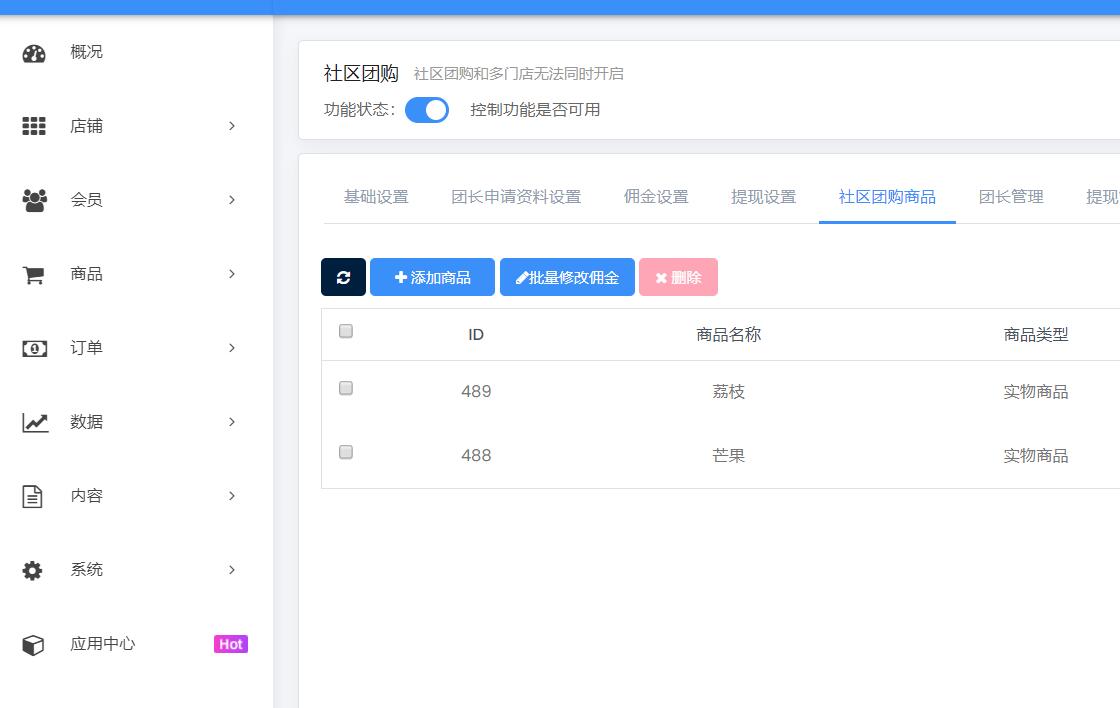The image size is (1120, 708).
Task: Click the ID cell 488
Action: coord(476,456)
